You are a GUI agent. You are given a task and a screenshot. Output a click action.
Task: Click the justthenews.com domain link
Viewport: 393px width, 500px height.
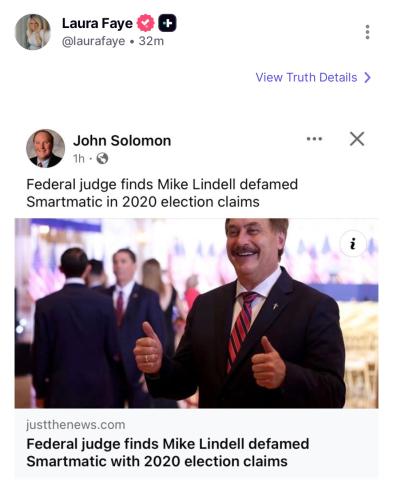pyautogui.click(x=76, y=425)
